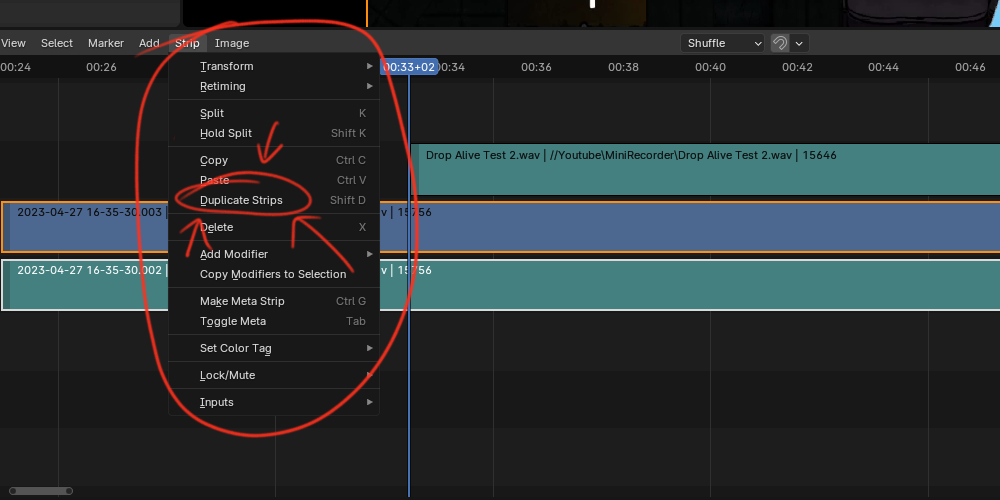Click the 00:33+02 playhead frame marker
The height and width of the screenshot is (500, 1000).
[409, 67]
